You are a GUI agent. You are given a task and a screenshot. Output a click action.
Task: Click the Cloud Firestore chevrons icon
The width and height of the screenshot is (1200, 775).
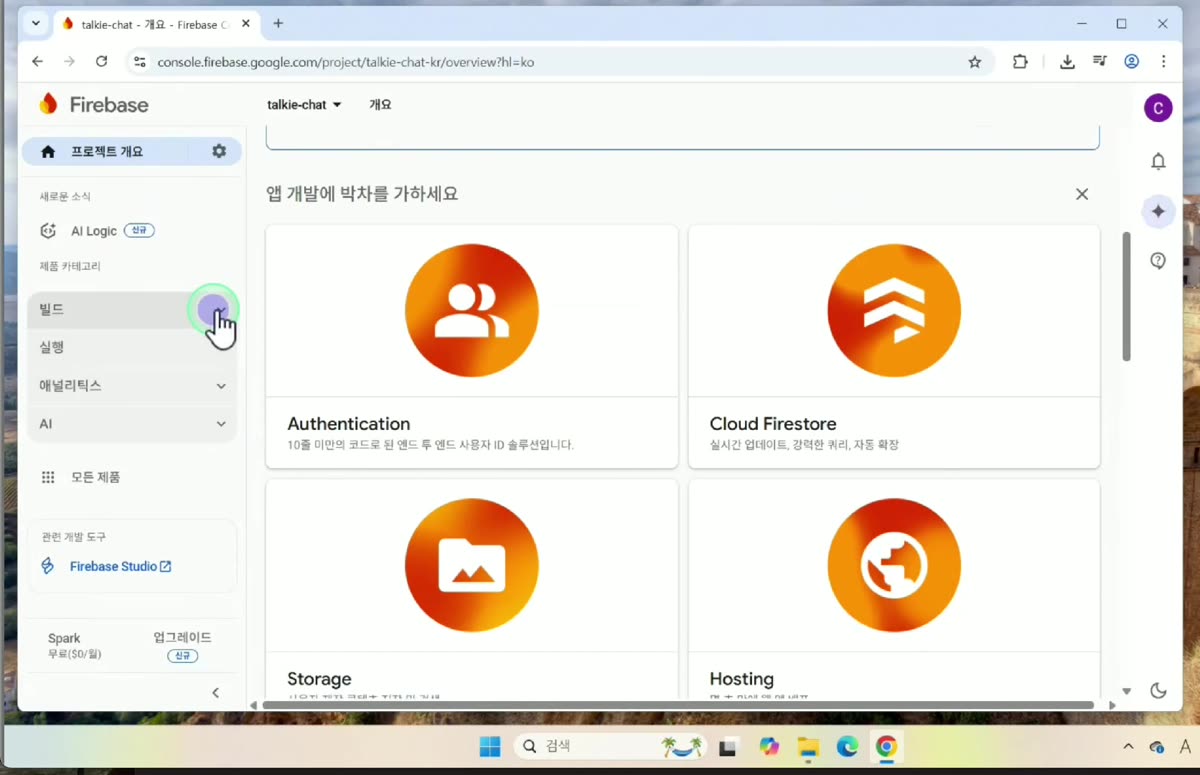(x=894, y=310)
